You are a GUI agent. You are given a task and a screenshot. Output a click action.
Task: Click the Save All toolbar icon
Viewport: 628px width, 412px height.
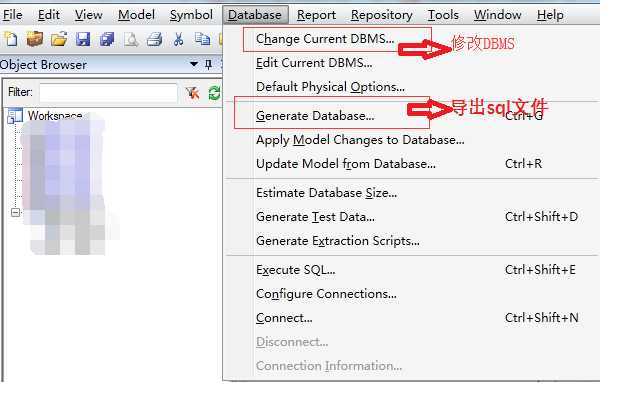(x=107, y=39)
